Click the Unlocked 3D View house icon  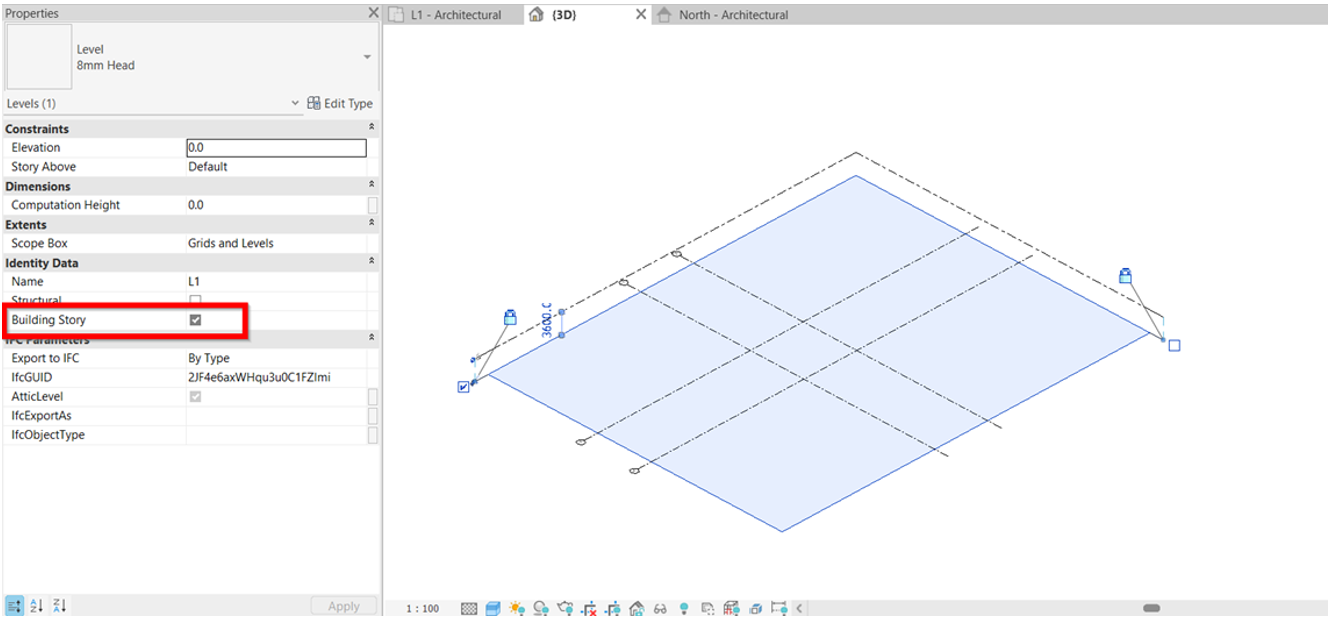636,608
